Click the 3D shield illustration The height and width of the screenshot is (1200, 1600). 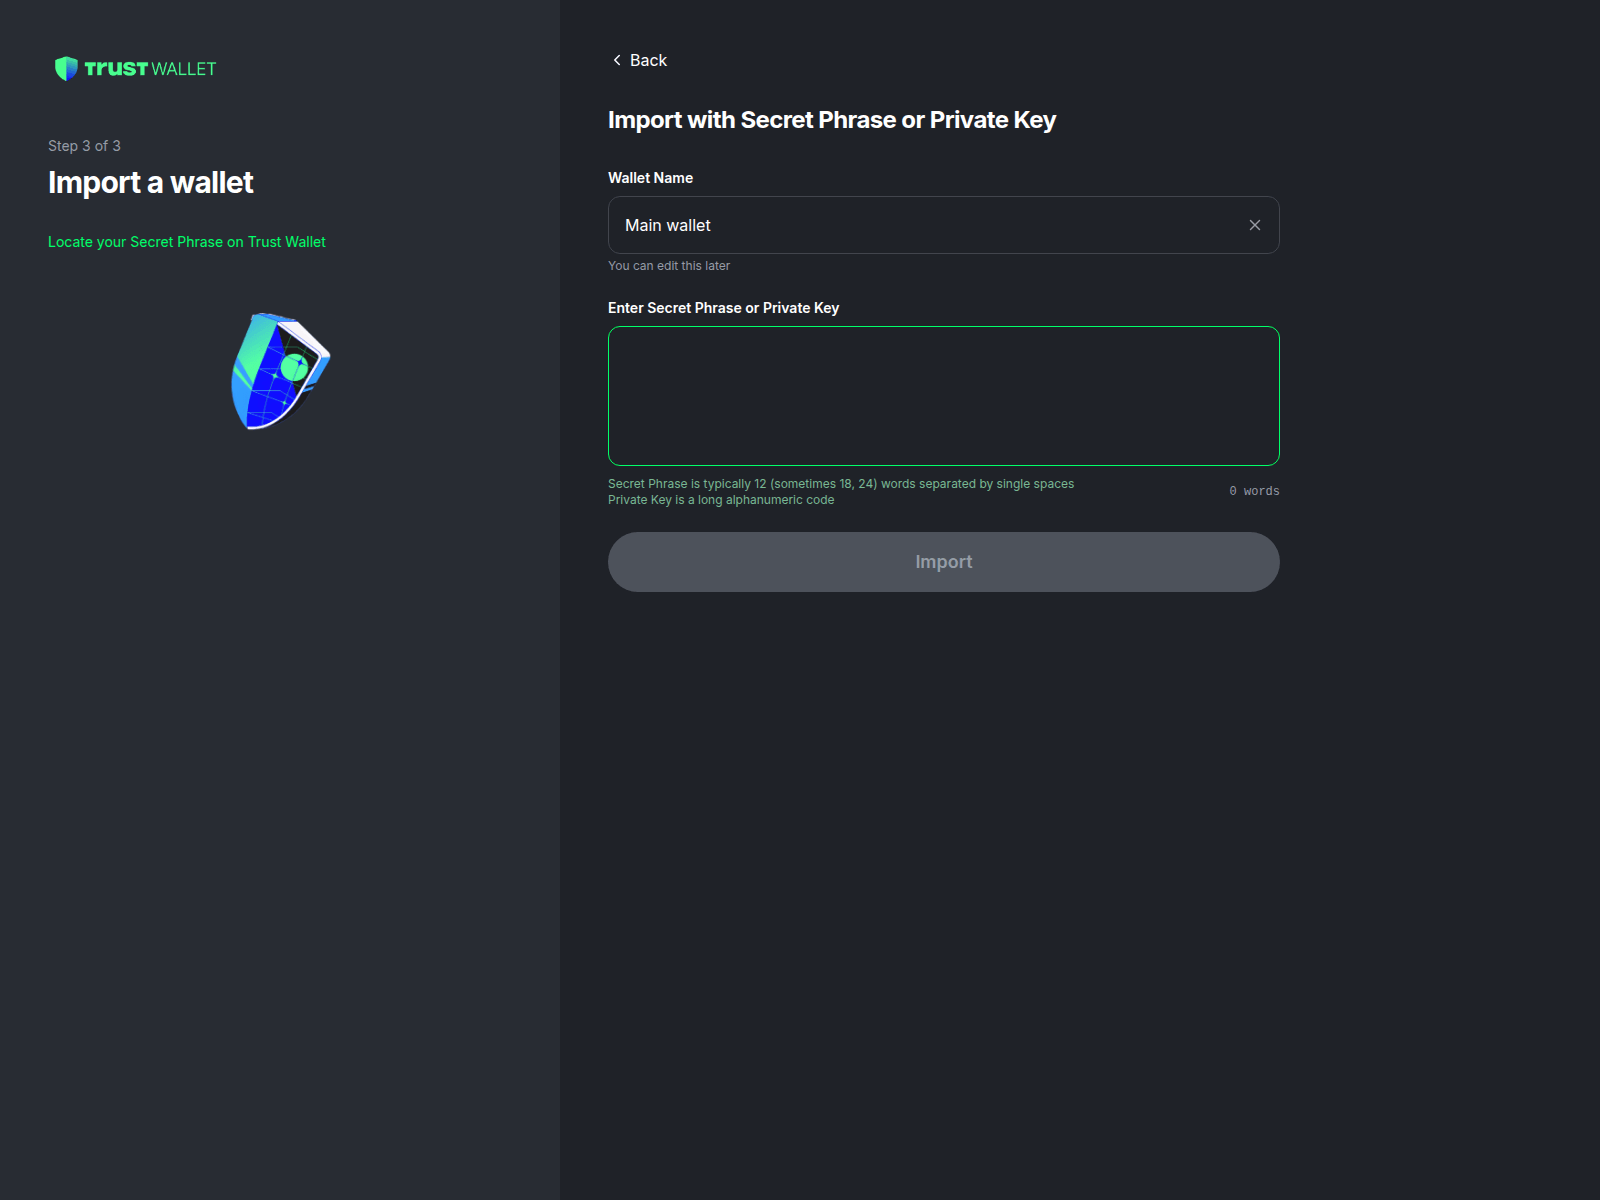[x=278, y=372]
